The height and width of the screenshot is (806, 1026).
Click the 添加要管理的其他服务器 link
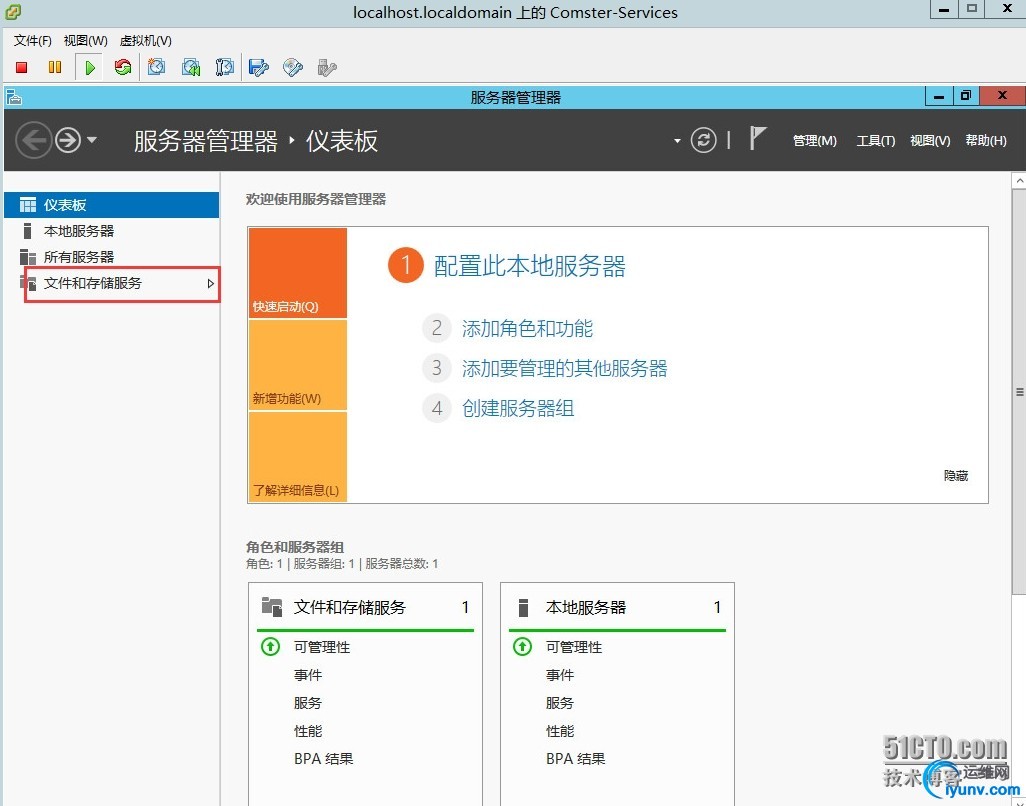(565, 368)
